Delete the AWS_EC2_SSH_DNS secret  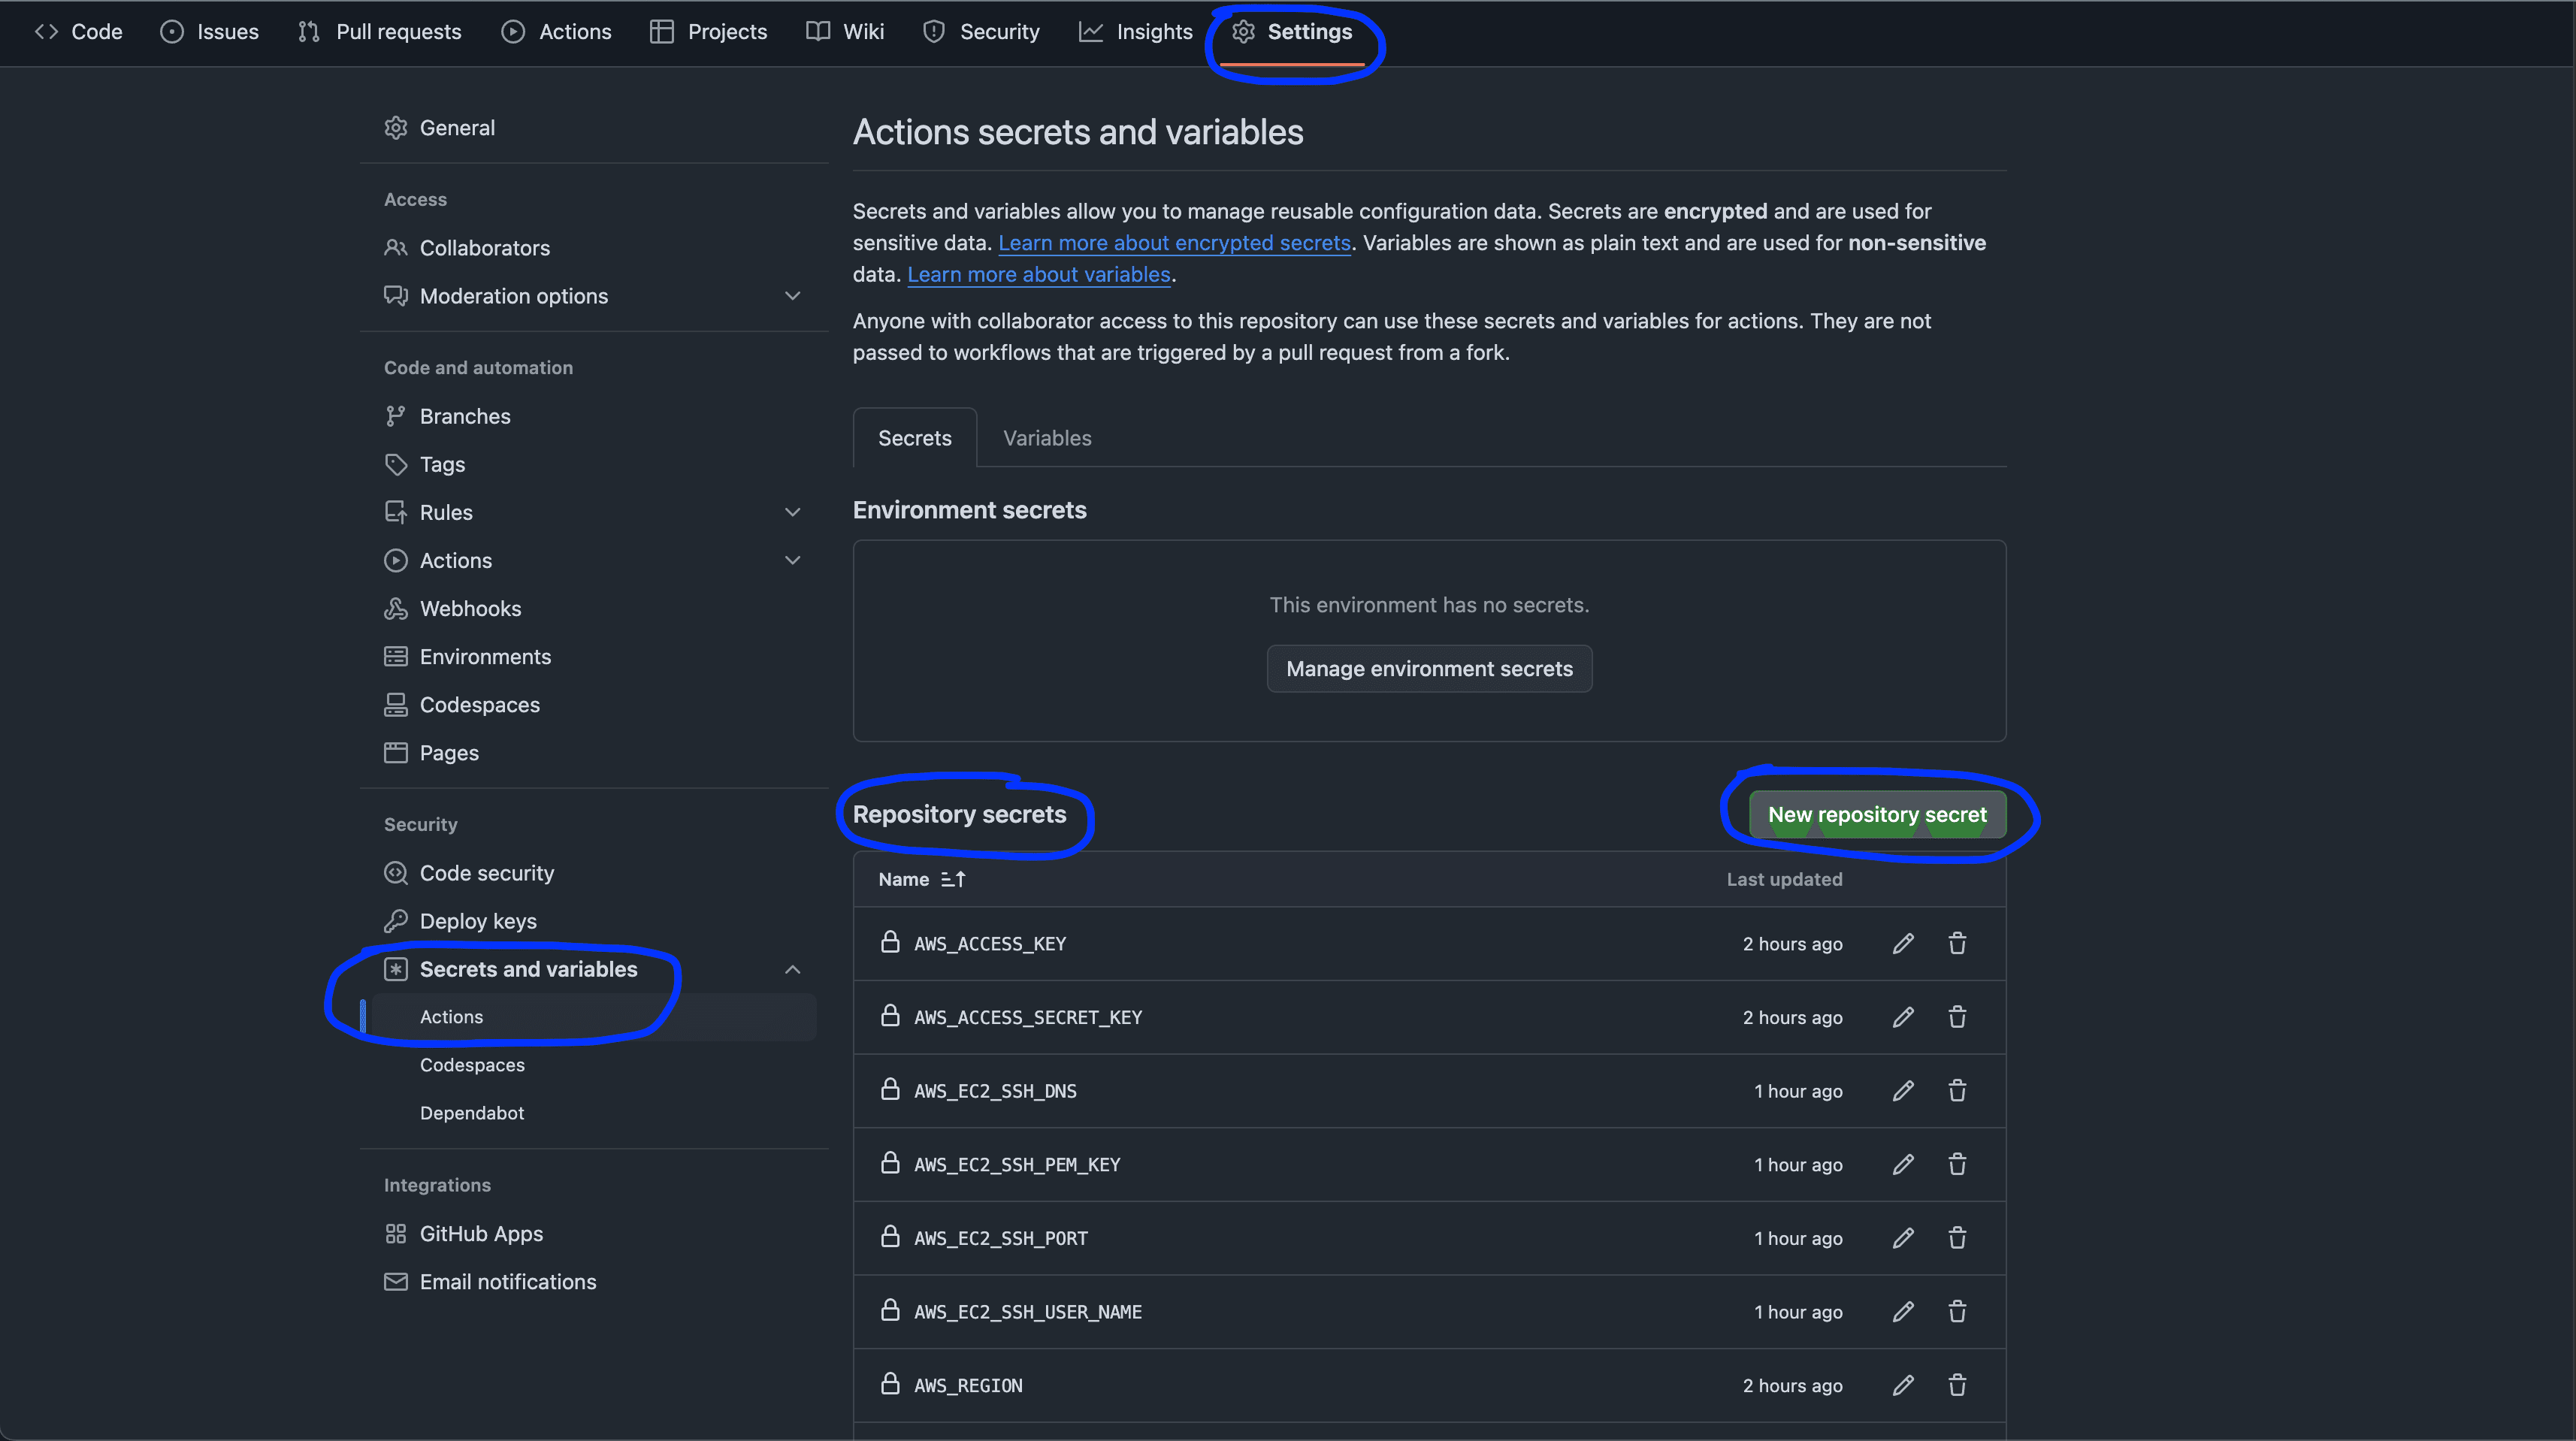(1957, 1090)
